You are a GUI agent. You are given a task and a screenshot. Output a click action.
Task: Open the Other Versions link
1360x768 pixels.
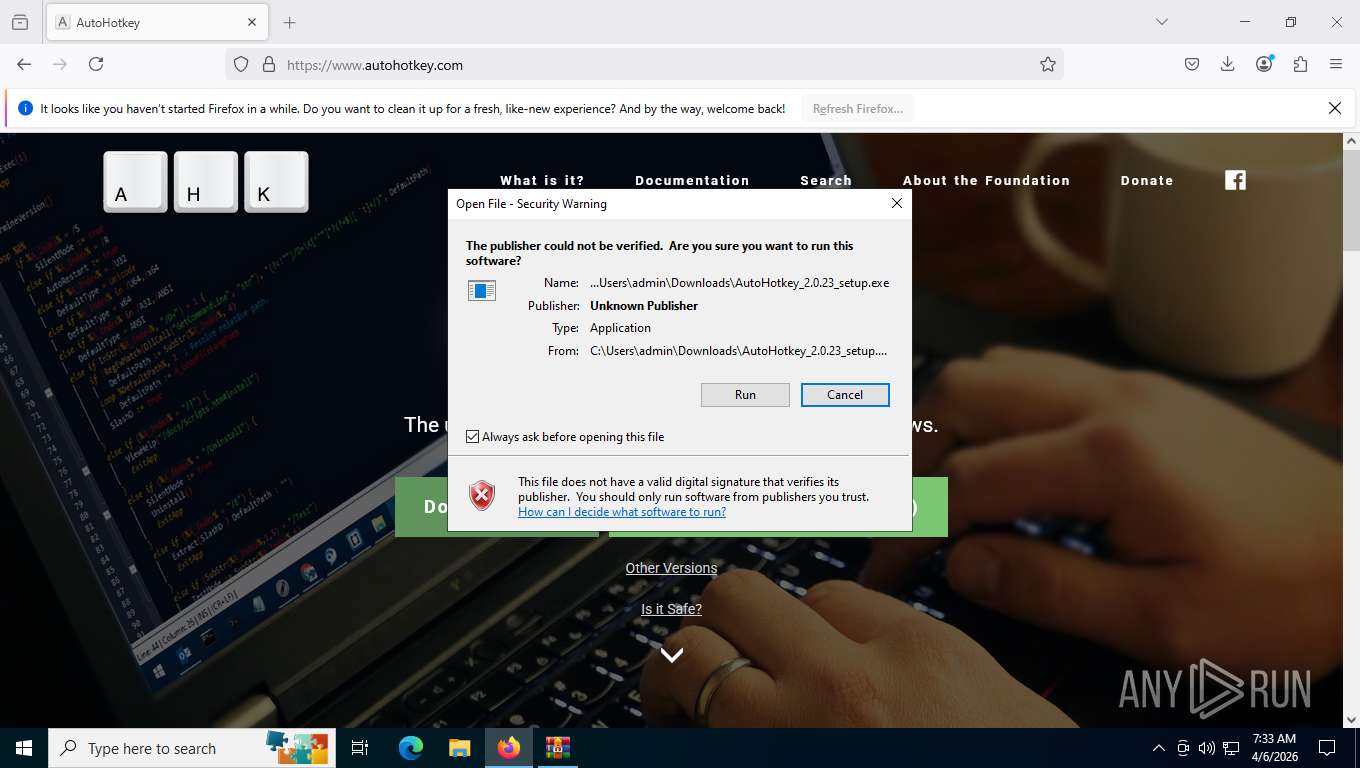pyautogui.click(x=671, y=568)
